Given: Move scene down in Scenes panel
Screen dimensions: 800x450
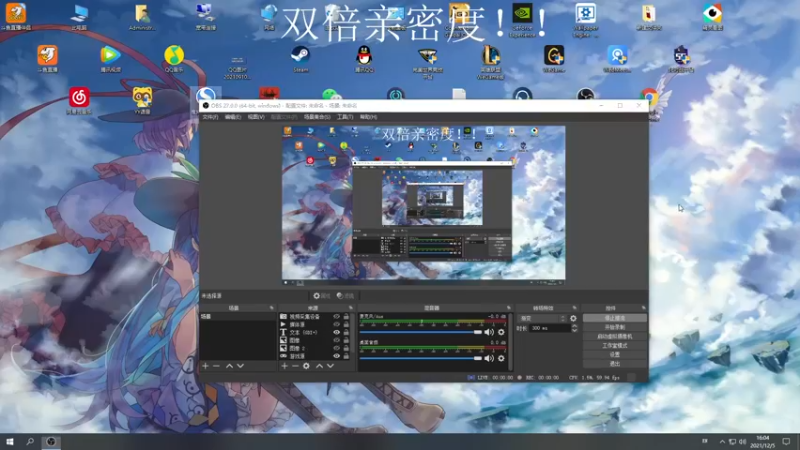Looking at the screenshot, I should point(240,366).
